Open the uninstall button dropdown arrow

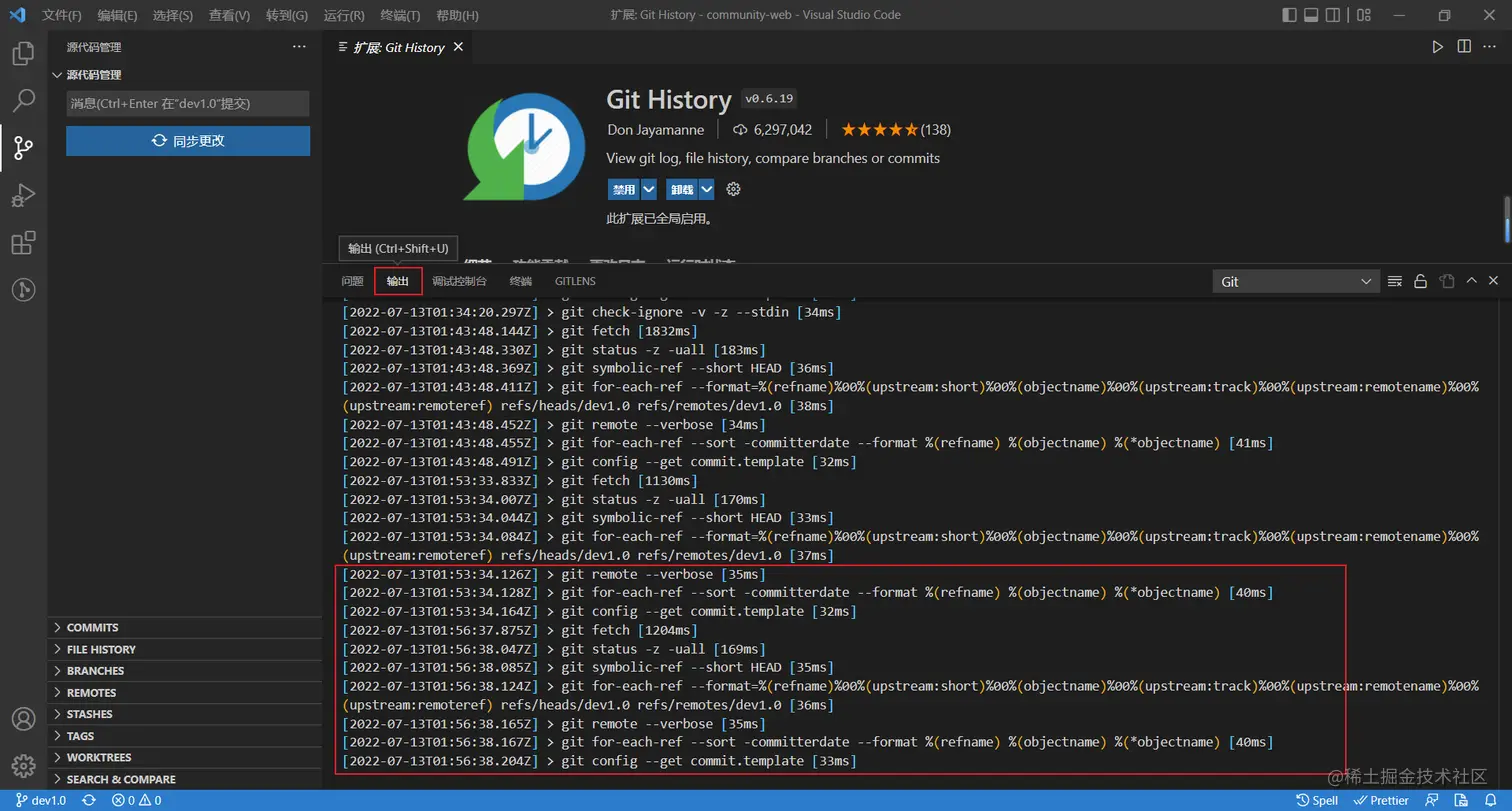tap(707, 189)
